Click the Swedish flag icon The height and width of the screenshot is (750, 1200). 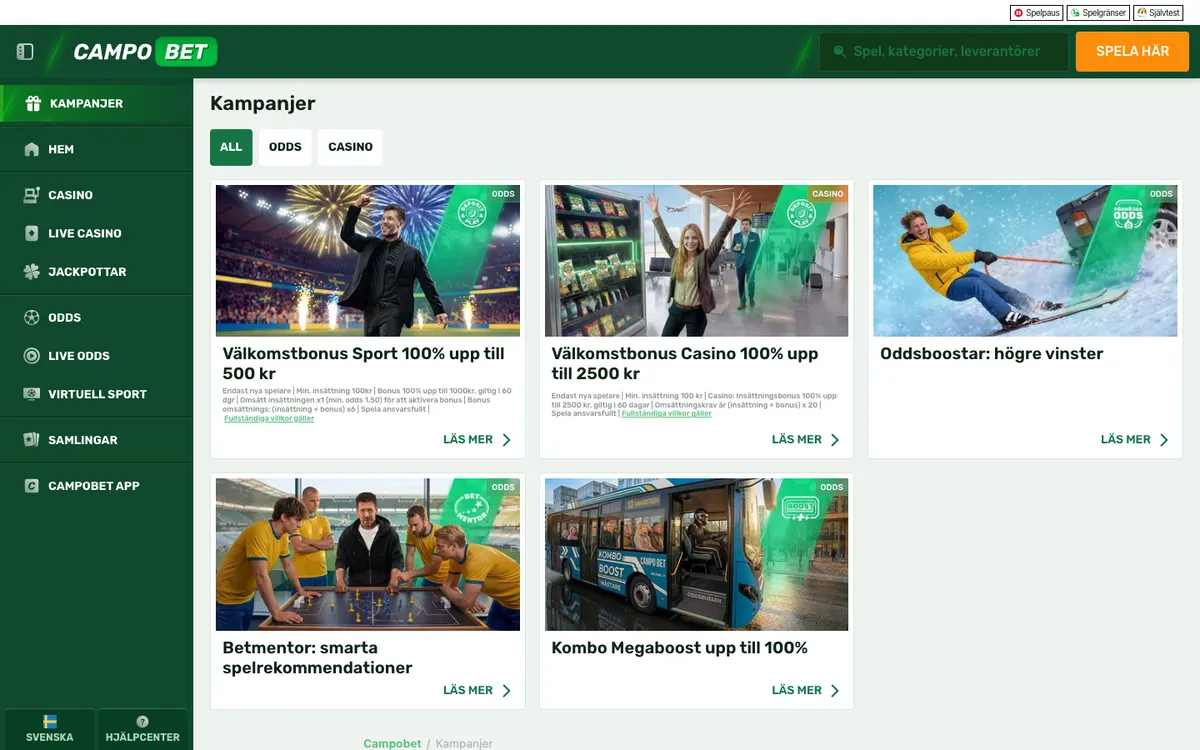point(50,721)
